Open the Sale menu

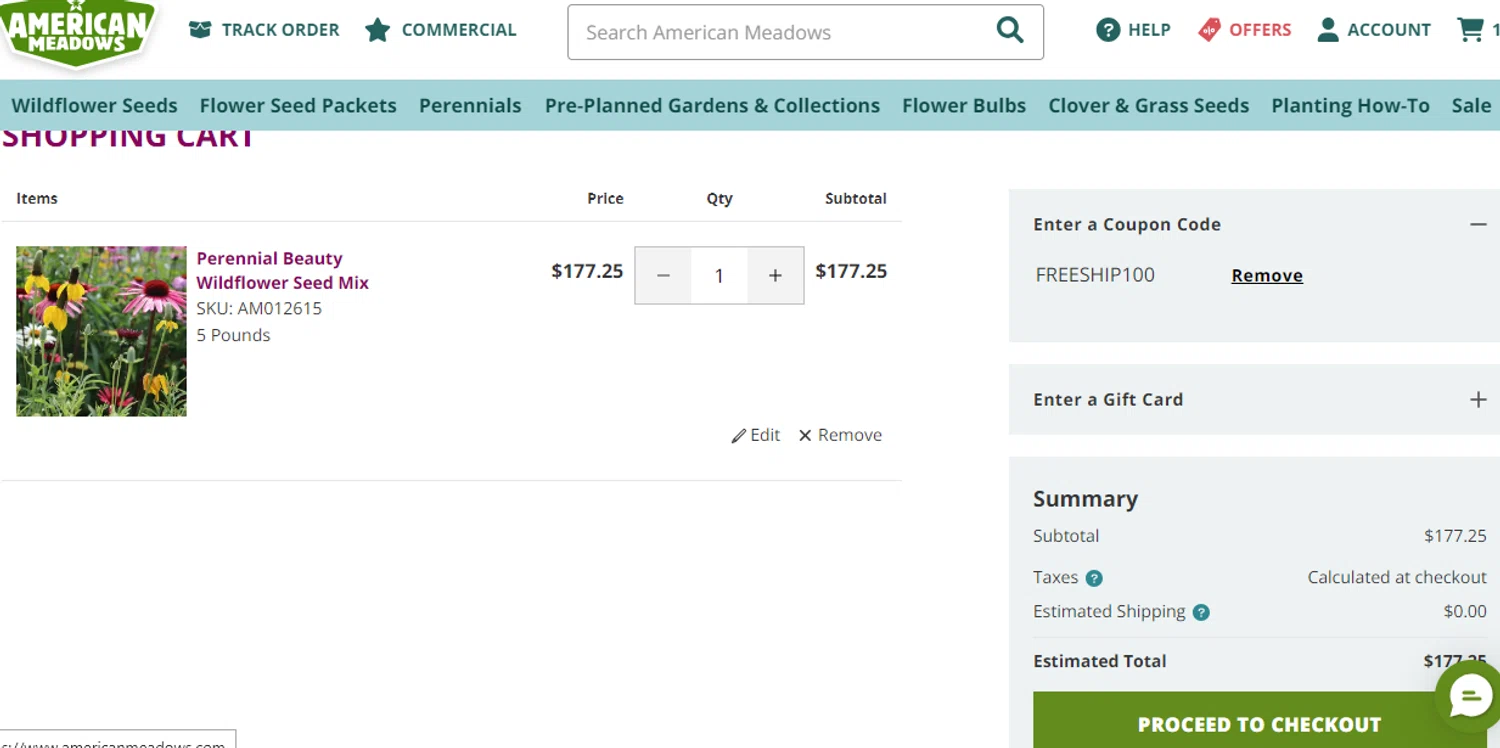click(x=1471, y=106)
